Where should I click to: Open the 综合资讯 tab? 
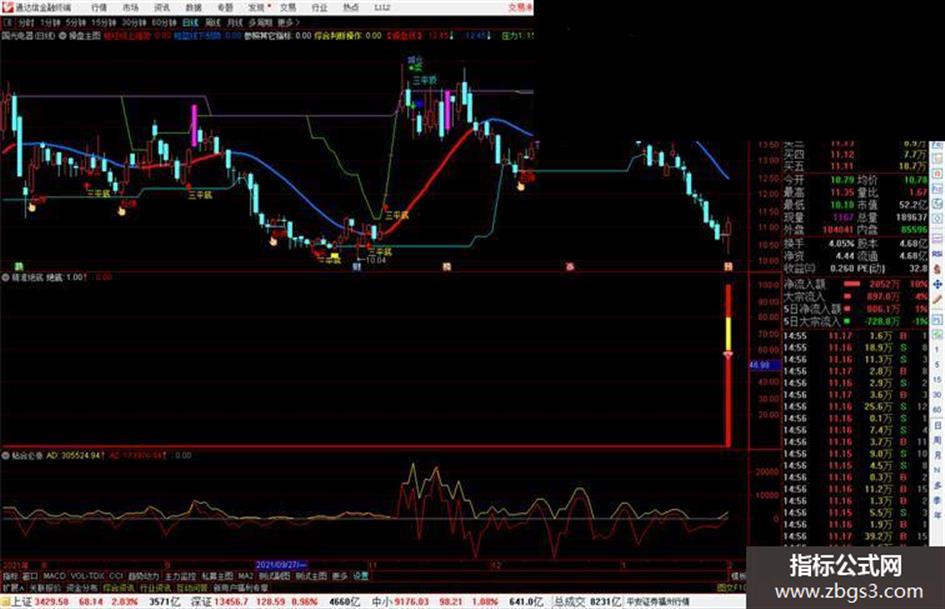pyautogui.click(x=119, y=587)
